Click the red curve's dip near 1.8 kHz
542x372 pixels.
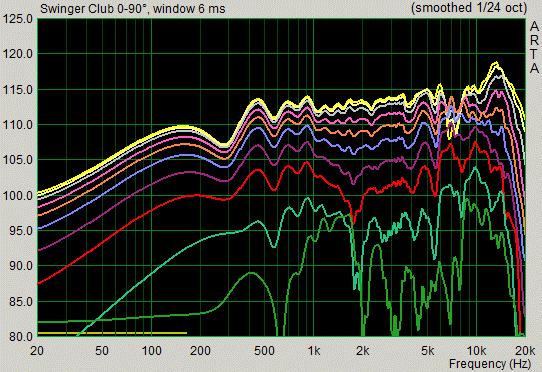coord(353,220)
